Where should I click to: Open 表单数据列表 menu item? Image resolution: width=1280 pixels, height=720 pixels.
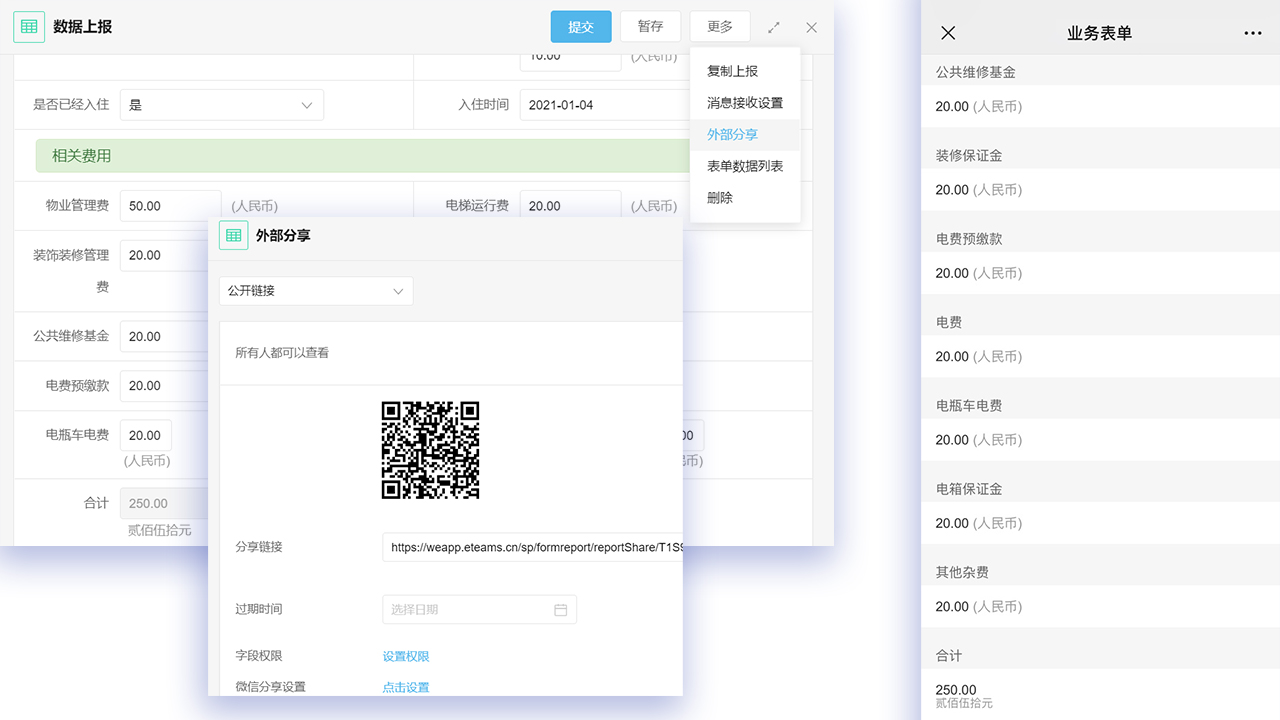pyautogui.click(x=745, y=166)
